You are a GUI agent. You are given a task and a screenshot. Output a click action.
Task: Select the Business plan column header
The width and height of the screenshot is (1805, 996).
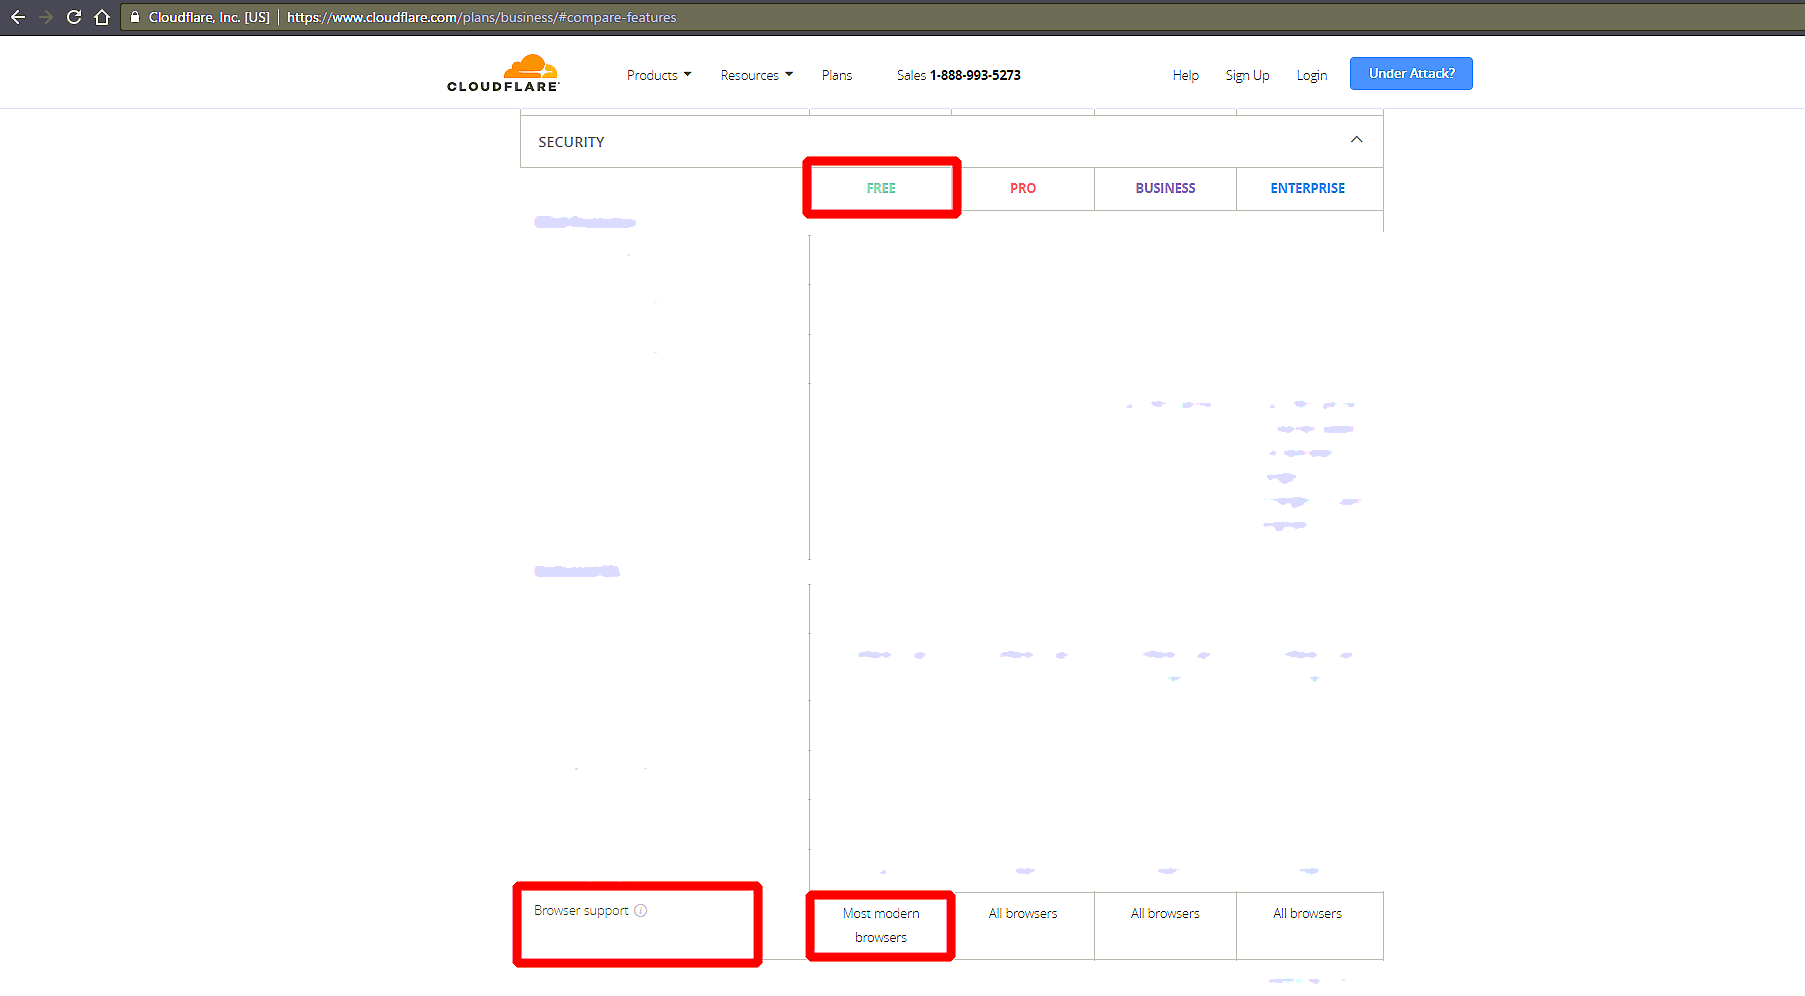pos(1165,188)
